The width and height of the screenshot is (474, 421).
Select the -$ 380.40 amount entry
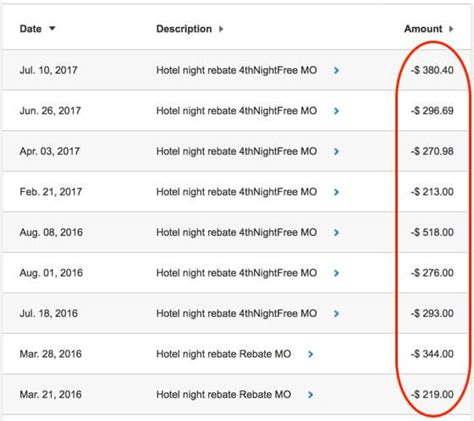(432, 70)
